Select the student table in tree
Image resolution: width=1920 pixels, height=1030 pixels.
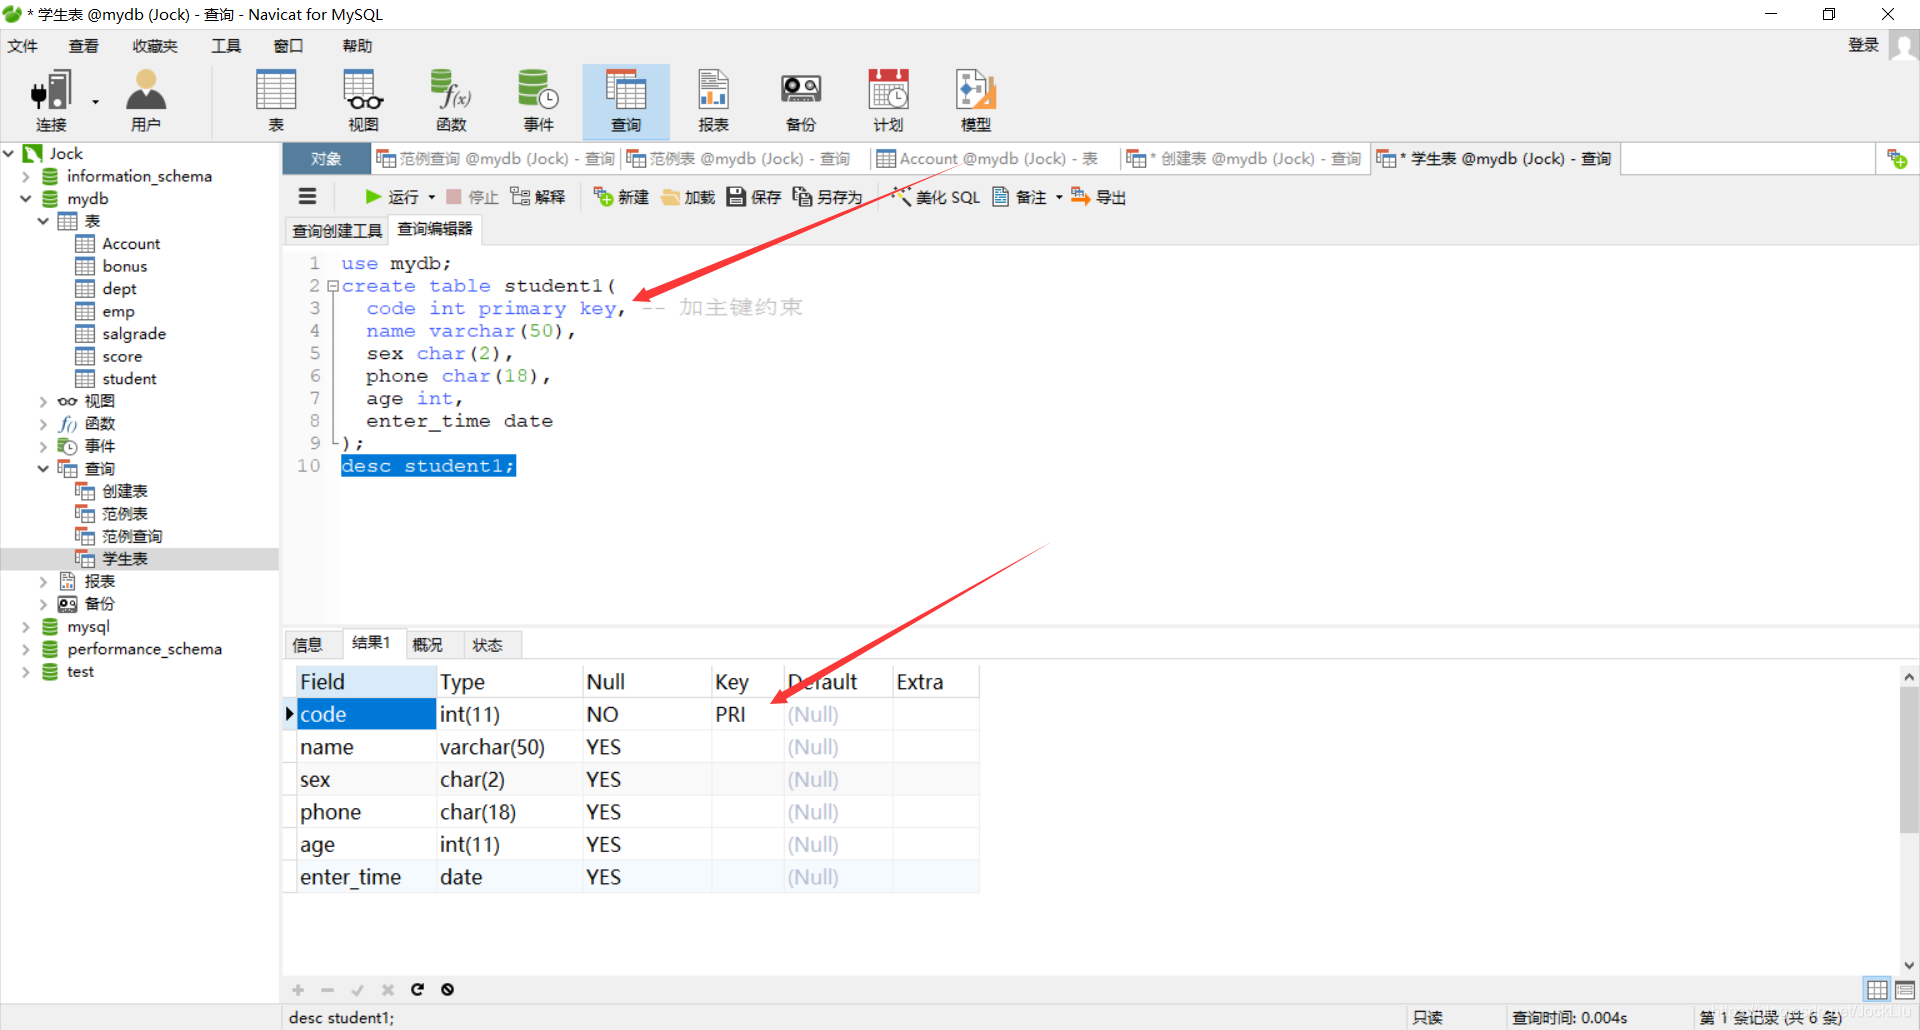coord(129,379)
